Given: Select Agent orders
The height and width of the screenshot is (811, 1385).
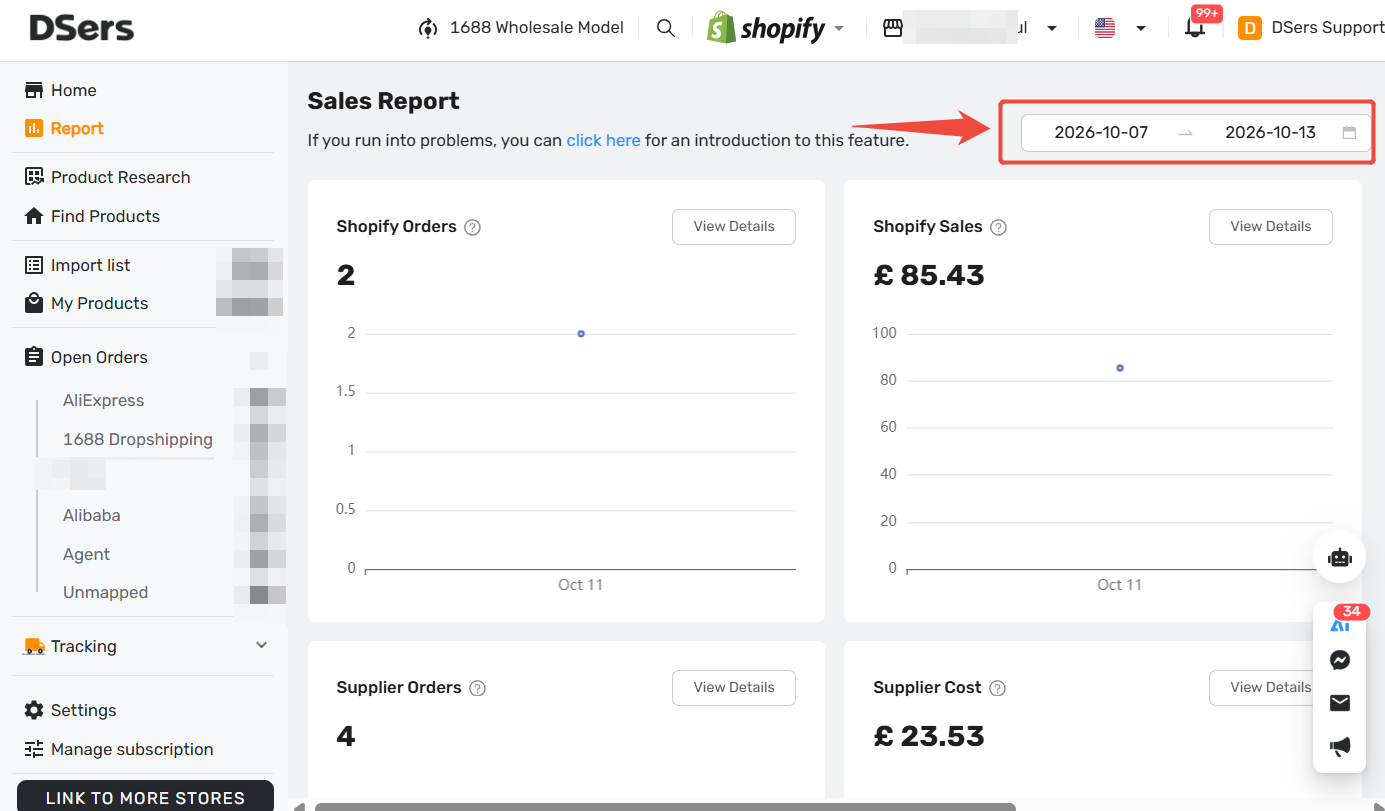Looking at the screenshot, I should [86, 554].
